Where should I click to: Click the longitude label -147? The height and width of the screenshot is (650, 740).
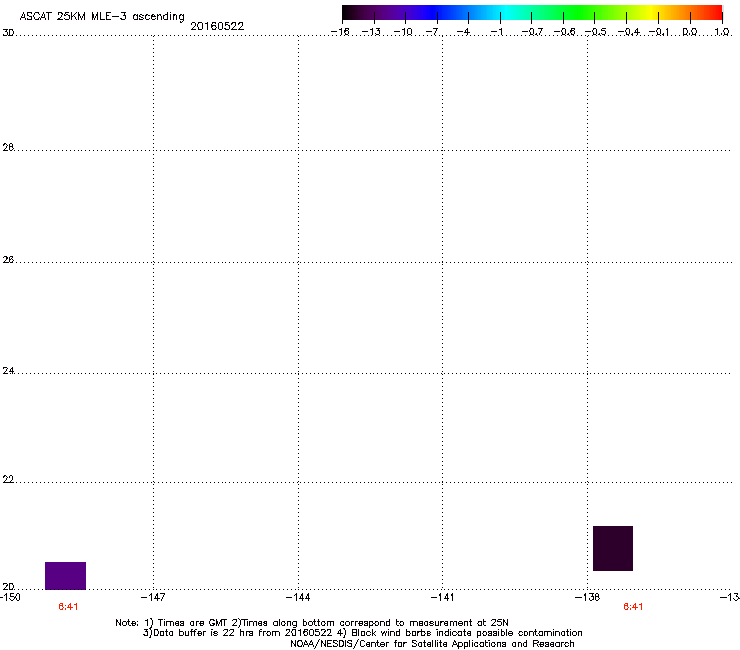click(153, 598)
